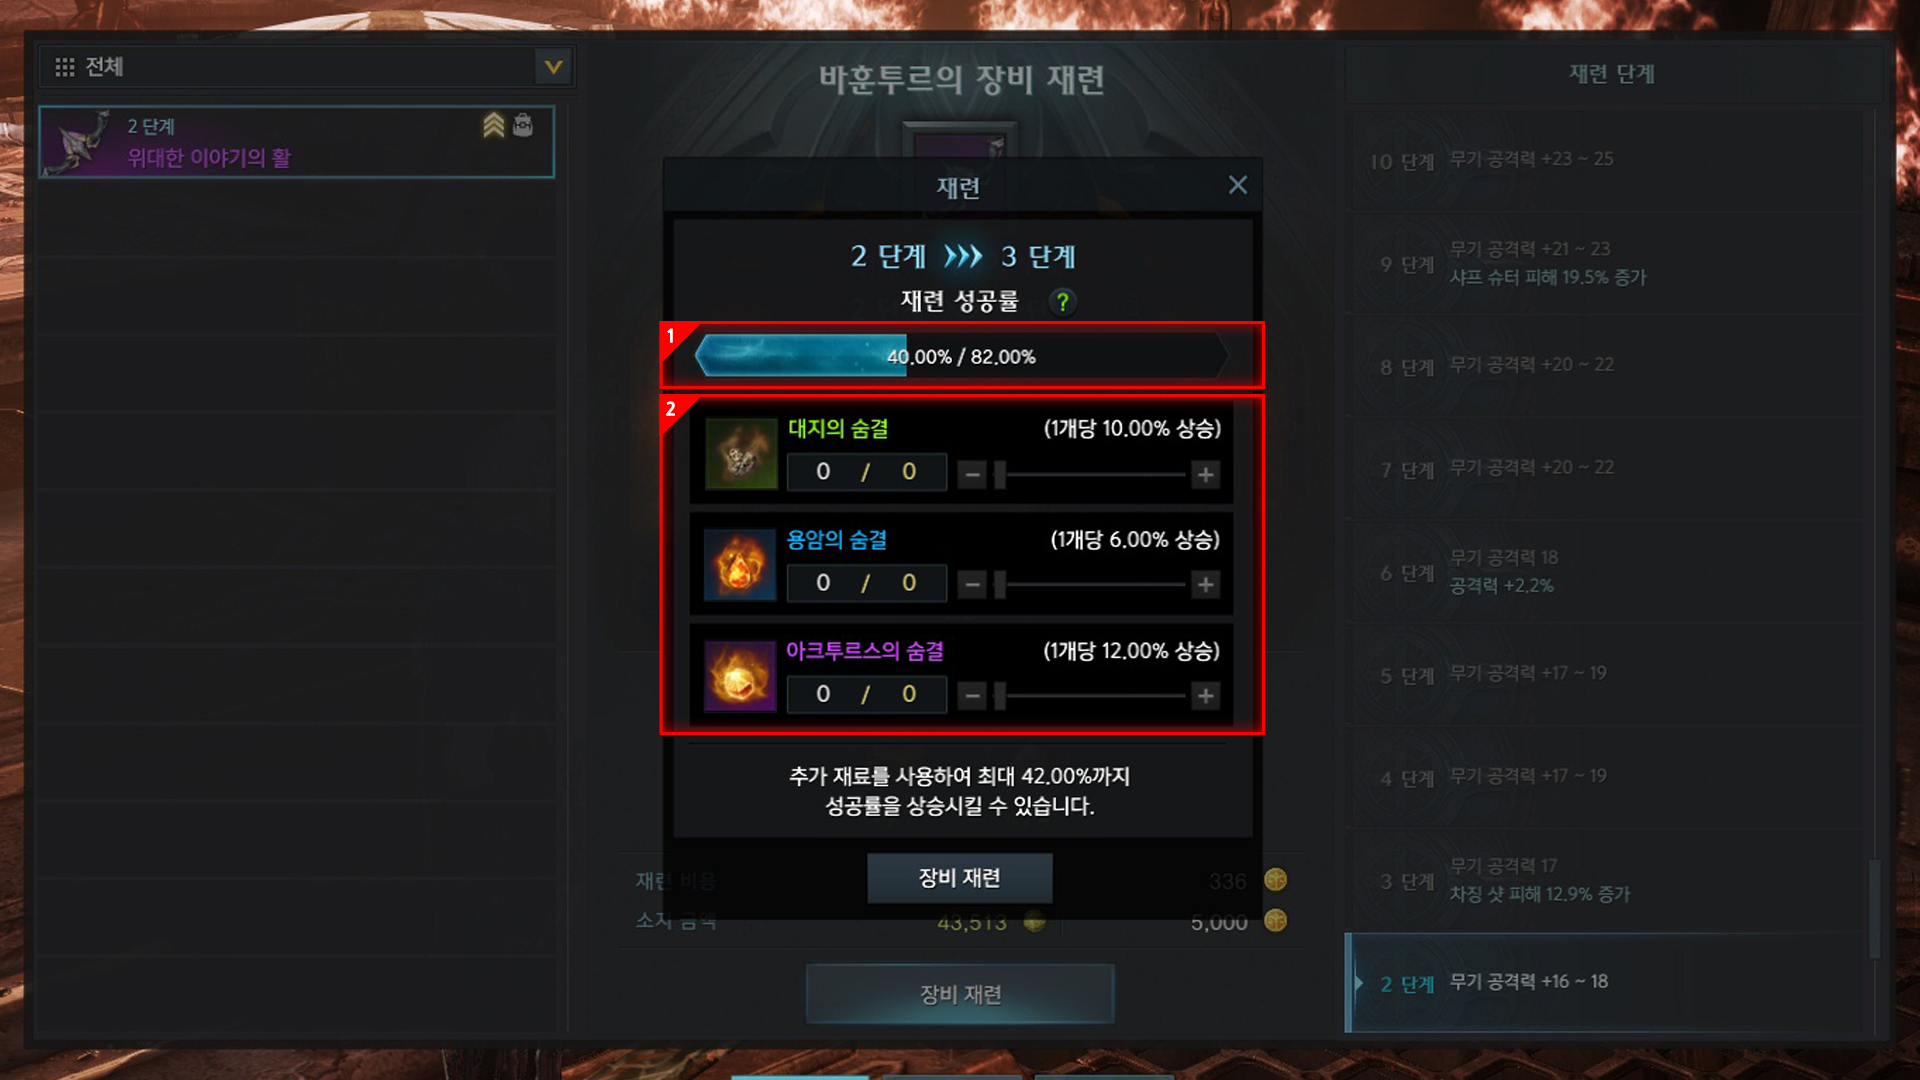This screenshot has width=1920, height=1080.
Task: Close the 재련 dialog
Action: [1237, 185]
